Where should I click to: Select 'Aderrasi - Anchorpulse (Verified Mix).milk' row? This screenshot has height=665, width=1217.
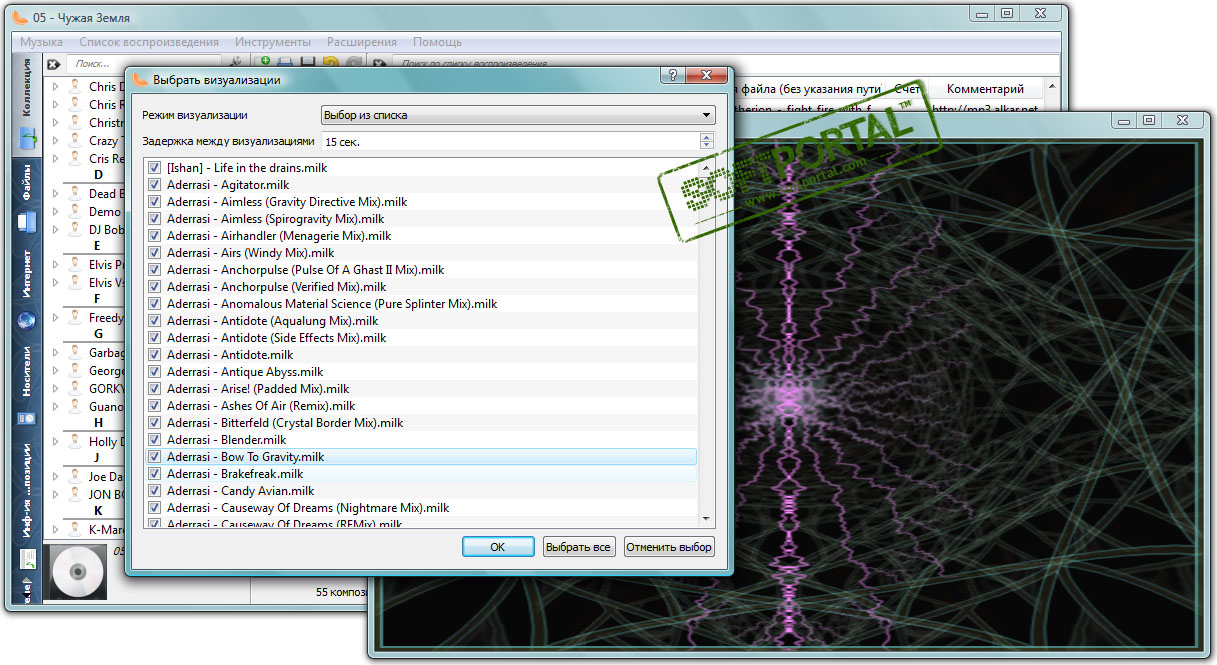coord(421,287)
